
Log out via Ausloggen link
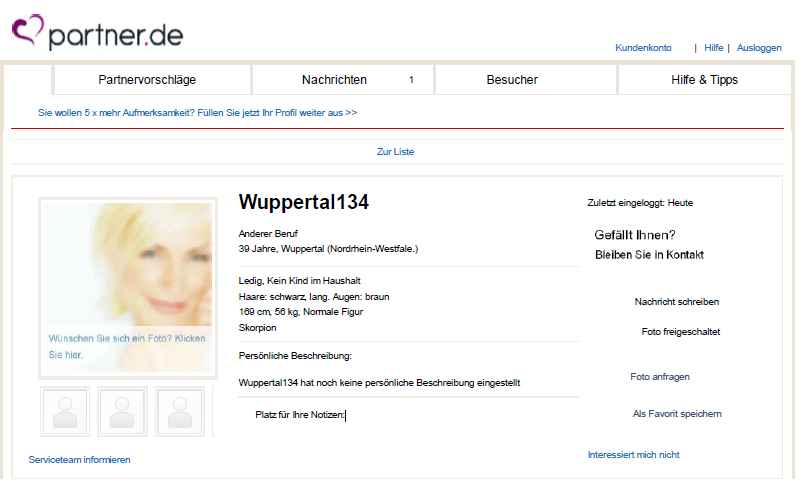759,47
